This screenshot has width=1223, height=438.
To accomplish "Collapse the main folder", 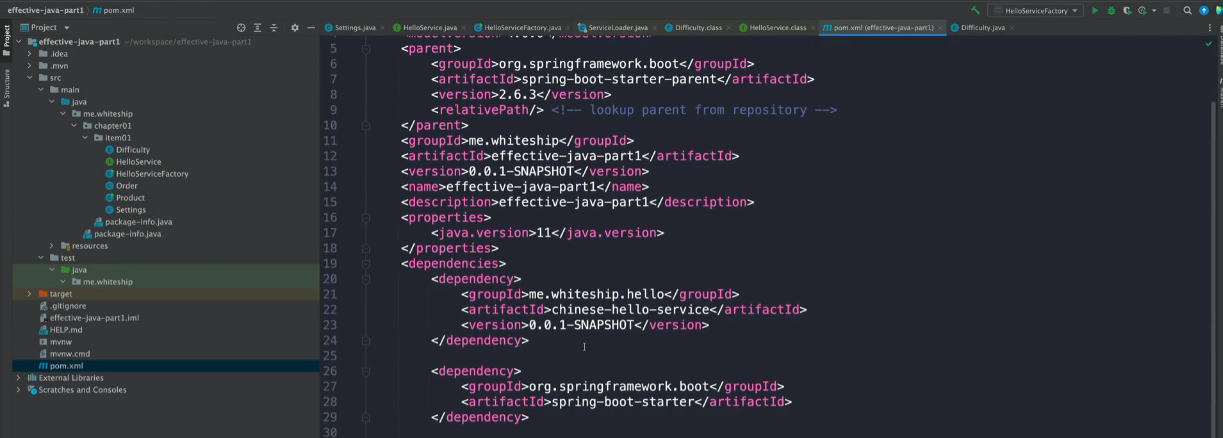I will coord(41,90).
